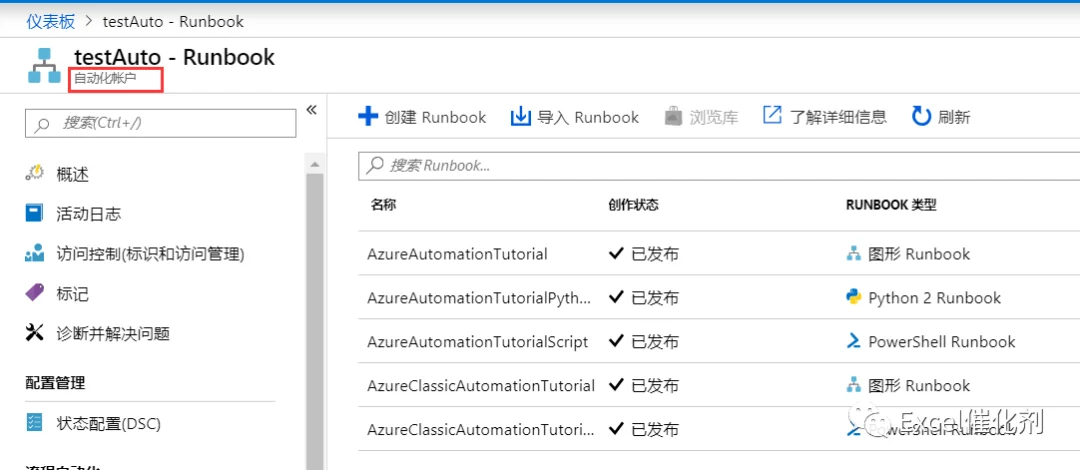
Task: Open the AzureAutomationTutorialScript runbook
Action: [x=478, y=342]
